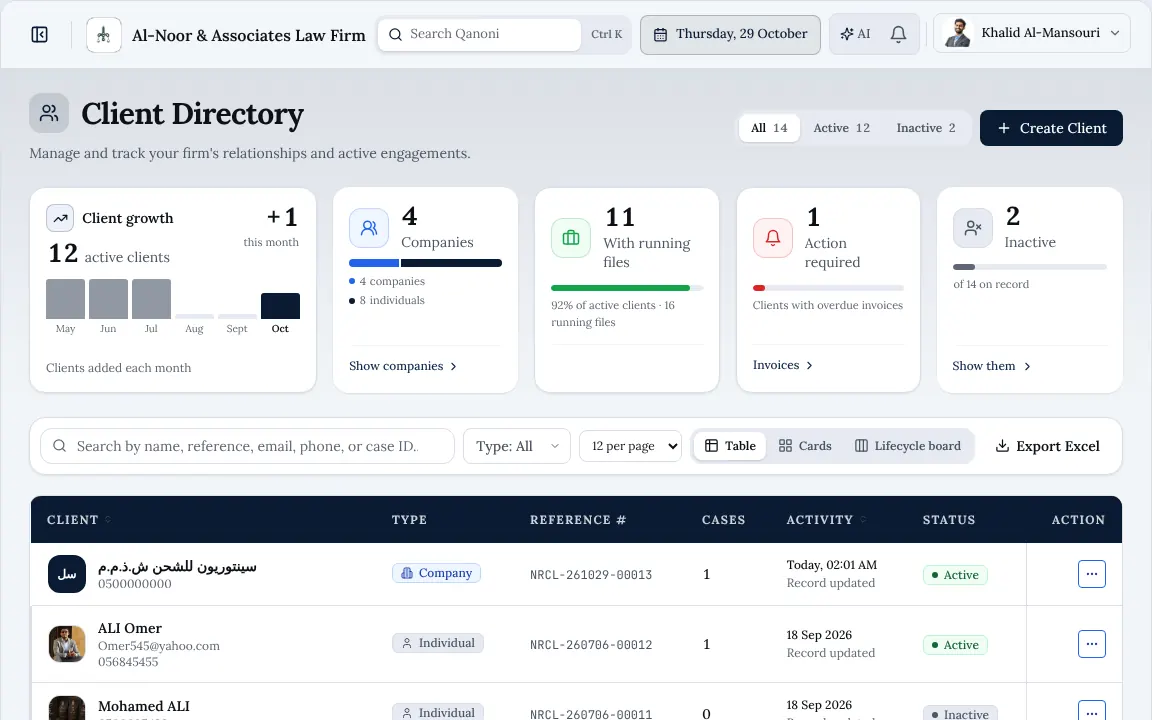Click the Inactive card progress bar
The width and height of the screenshot is (1152, 720).
(x=1030, y=267)
